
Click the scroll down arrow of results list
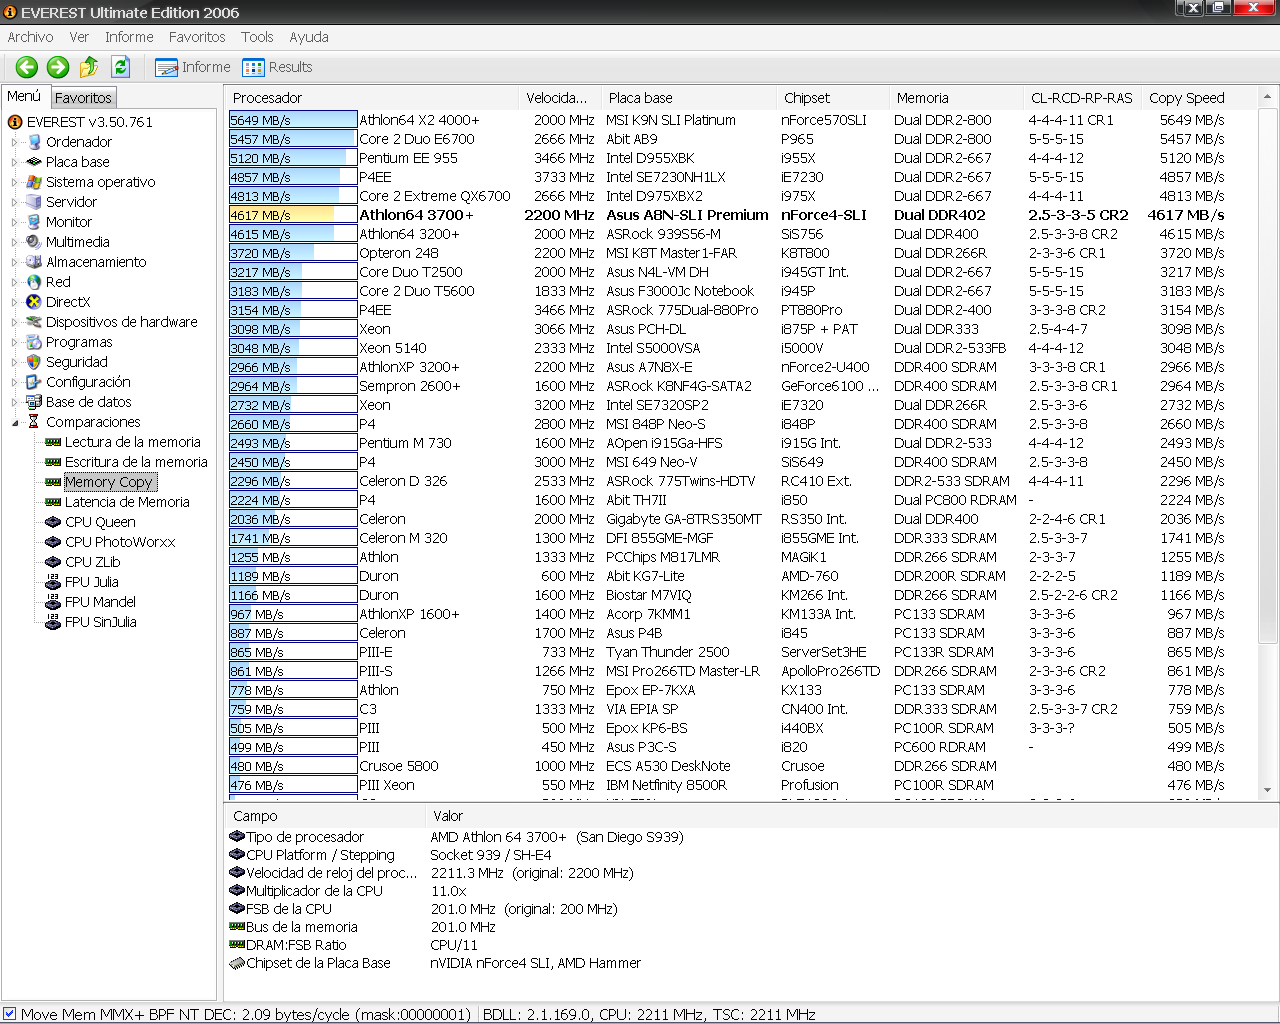pyautogui.click(x=1267, y=790)
